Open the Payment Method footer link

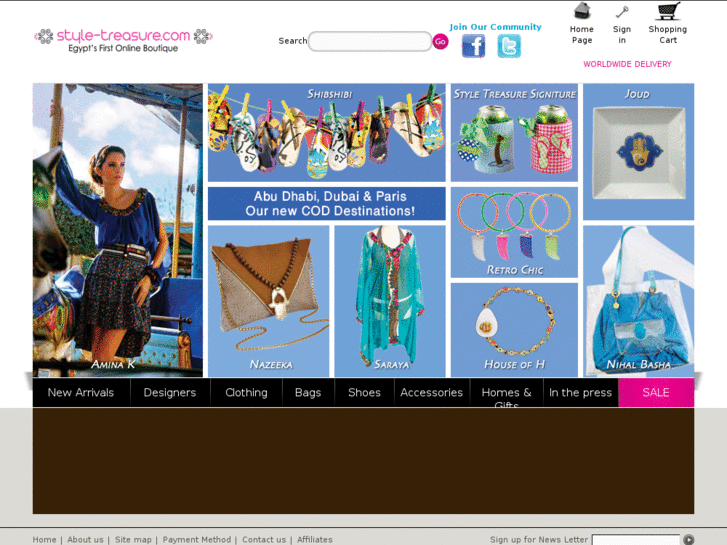click(x=197, y=539)
